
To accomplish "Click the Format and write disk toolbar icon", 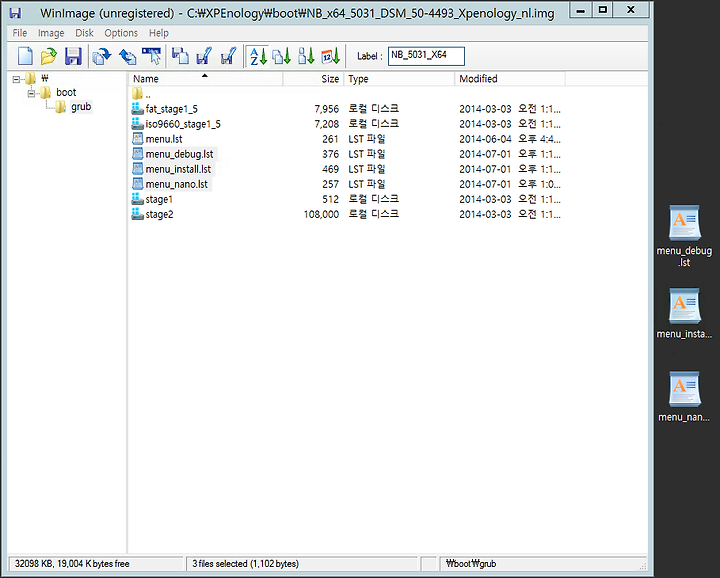I will click(x=228, y=56).
